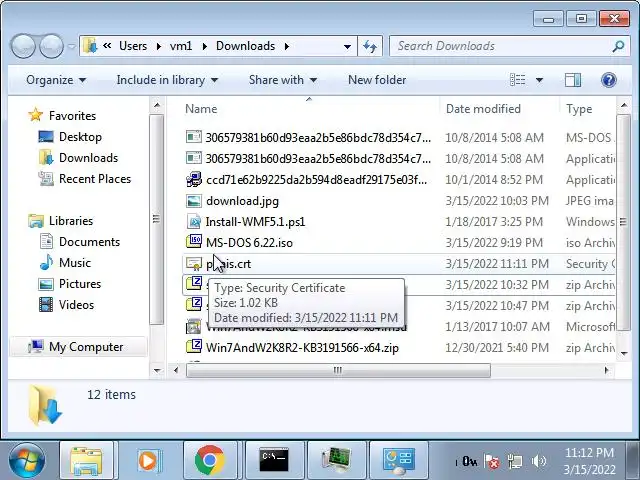Click the Downloads breadcrumb segment
Image resolution: width=640 pixels, height=480 pixels.
[245, 46]
